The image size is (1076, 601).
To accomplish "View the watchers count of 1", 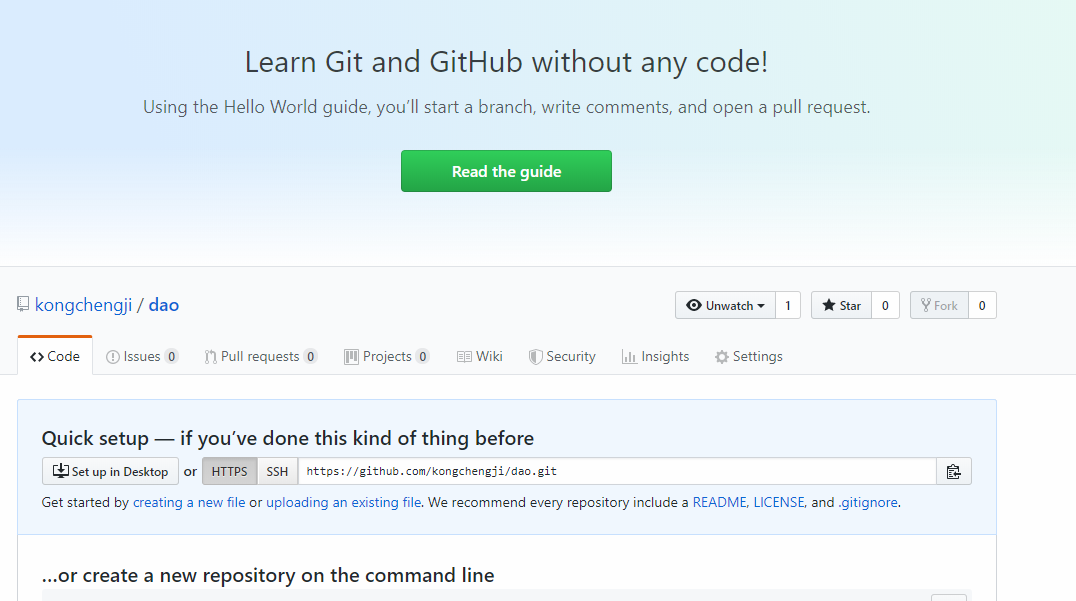I will (x=788, y=305).
